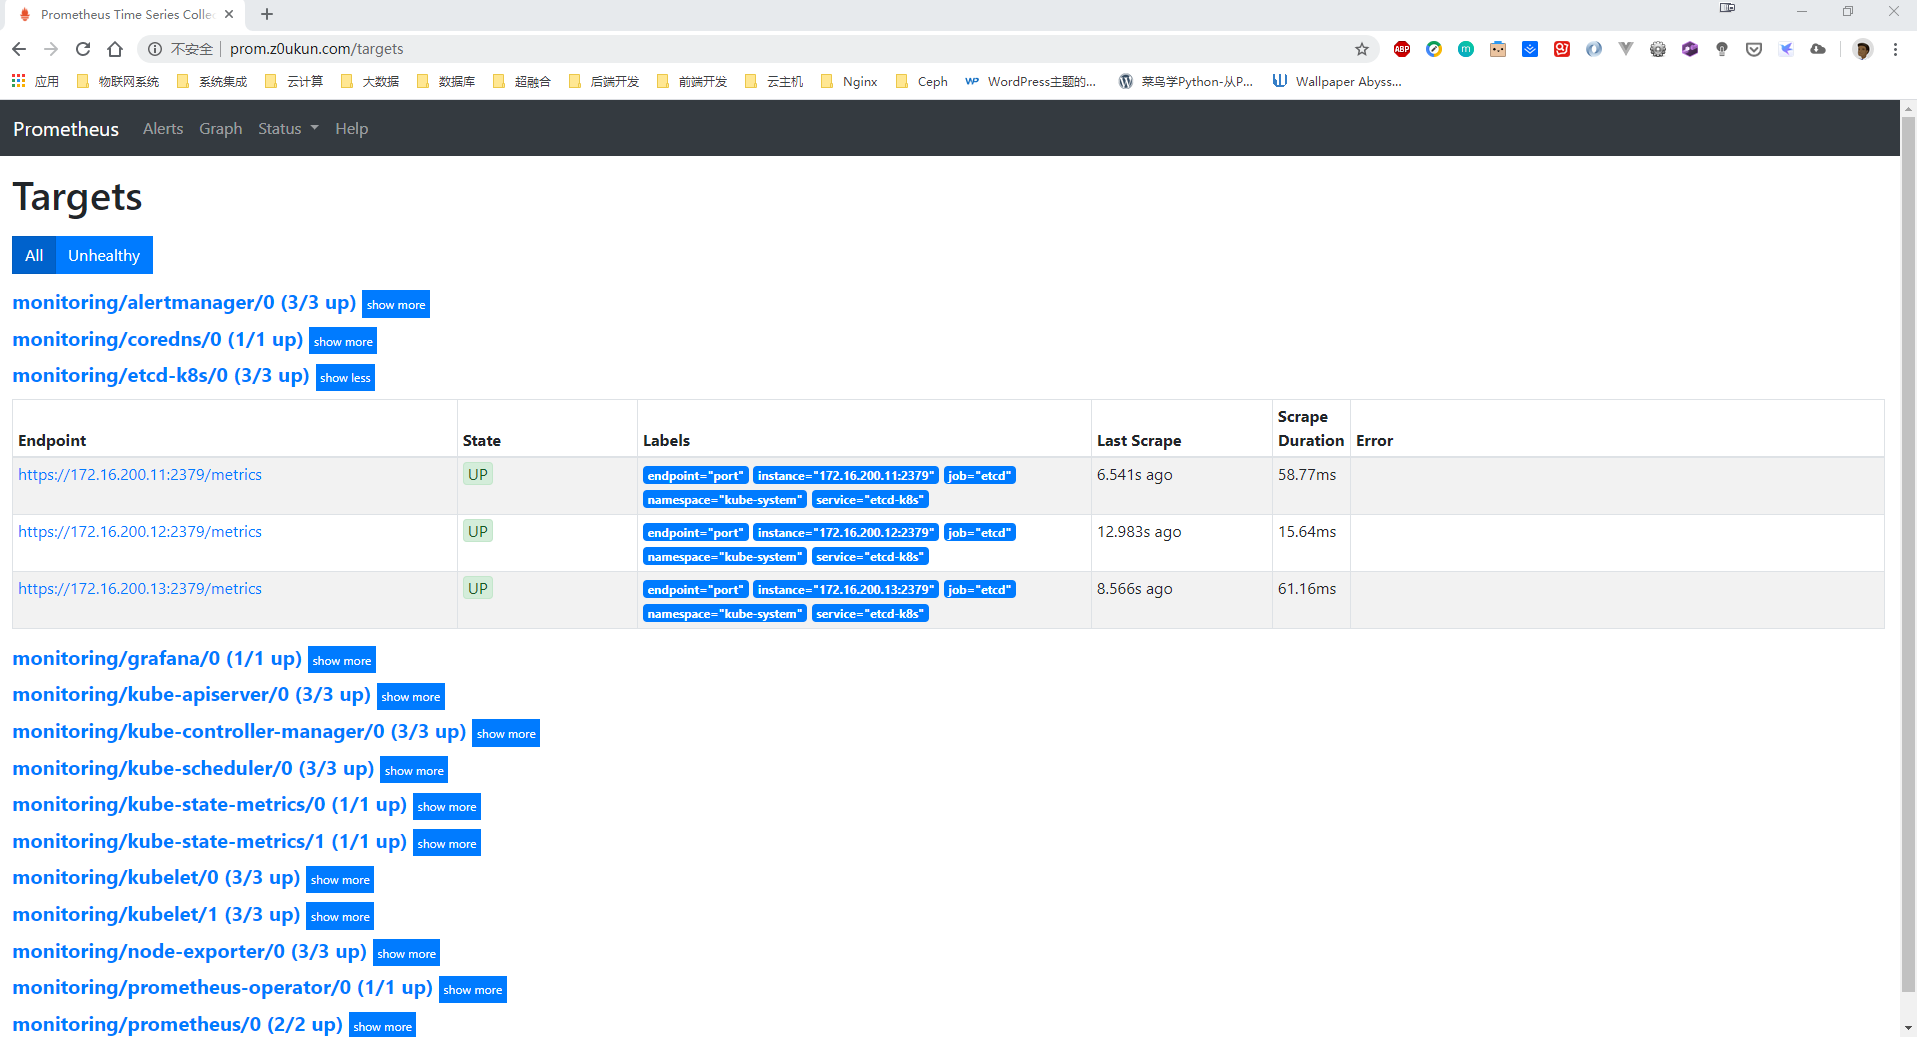Open endpoint 172.16.200.12:2379 metrics link
This screenshot has height=1037, width=1917.
pos(140,532)
